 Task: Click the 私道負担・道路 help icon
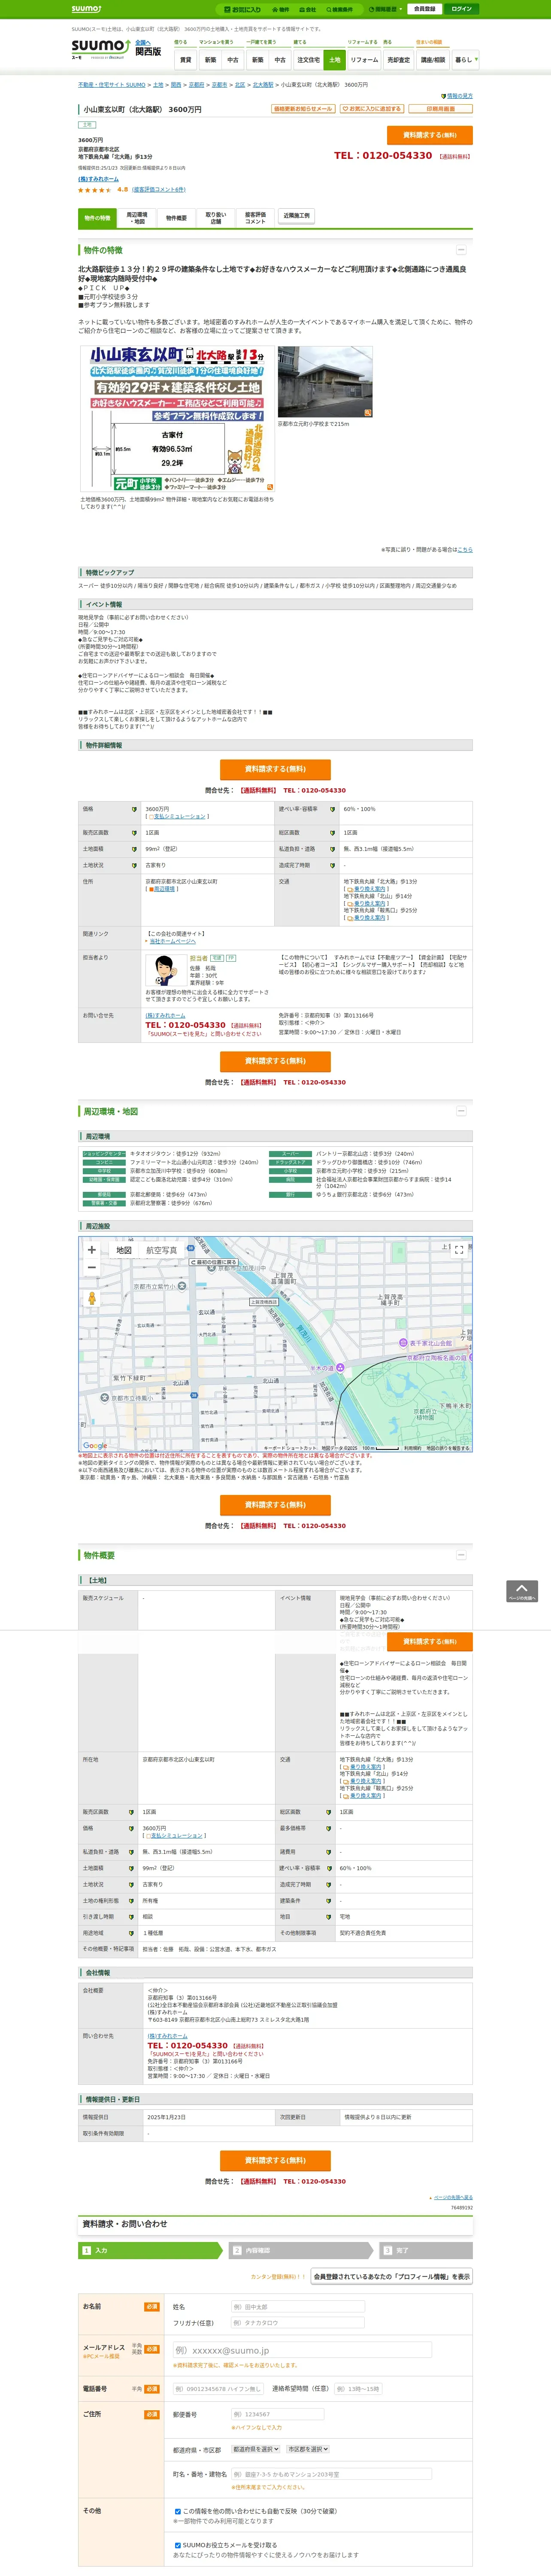(x=332, y=849)
